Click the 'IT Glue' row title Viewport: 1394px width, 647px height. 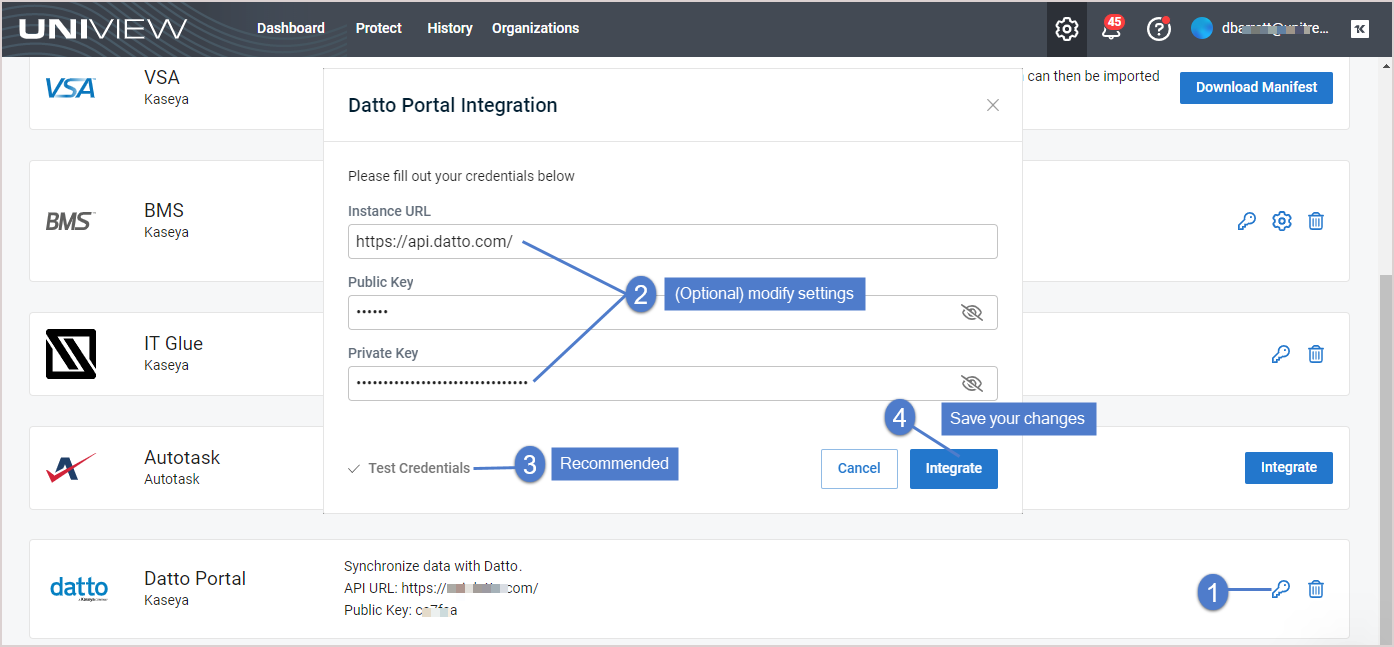point(173,343)
